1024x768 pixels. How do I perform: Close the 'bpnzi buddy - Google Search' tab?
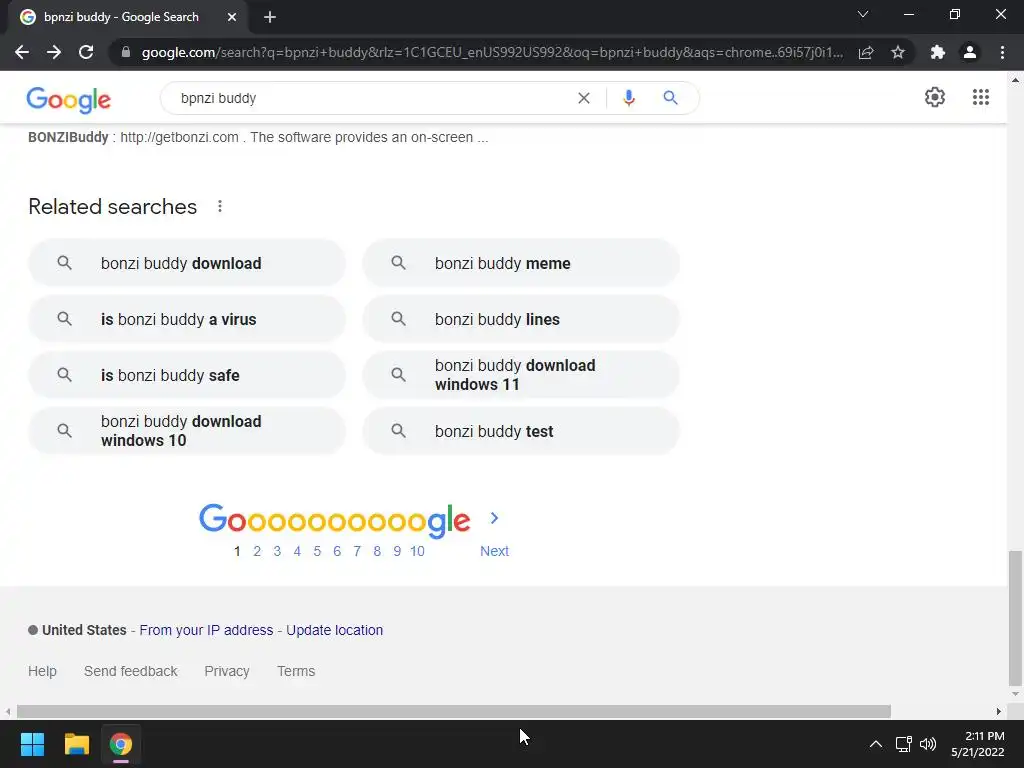pyautogui.click(x=232, y=17)
